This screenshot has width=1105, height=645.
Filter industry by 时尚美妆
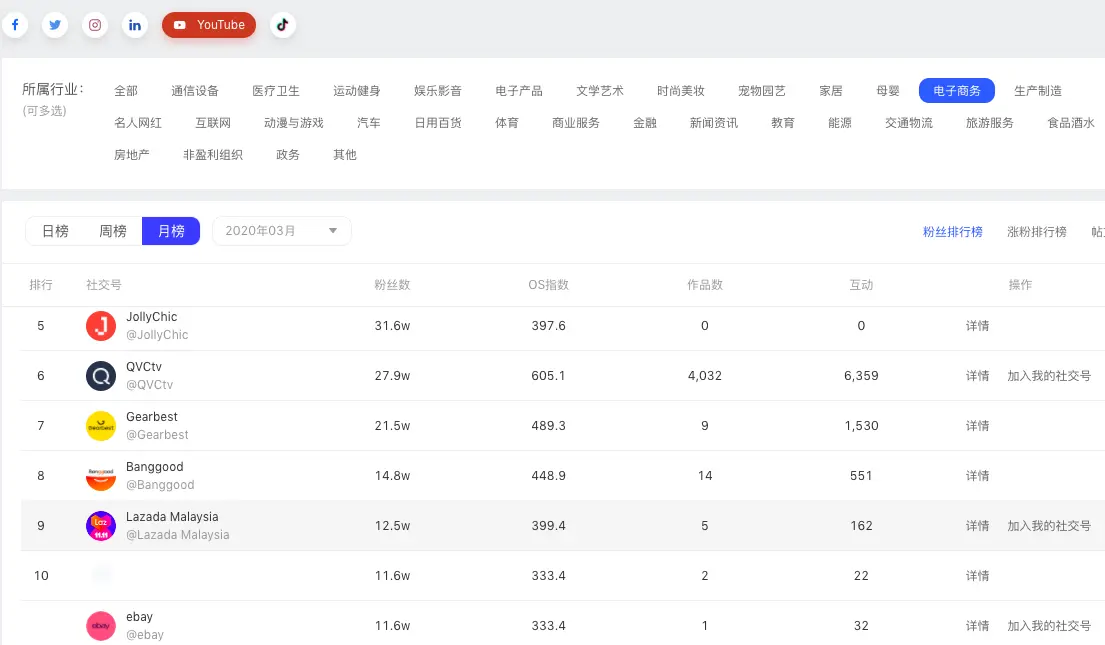(681, 90)
